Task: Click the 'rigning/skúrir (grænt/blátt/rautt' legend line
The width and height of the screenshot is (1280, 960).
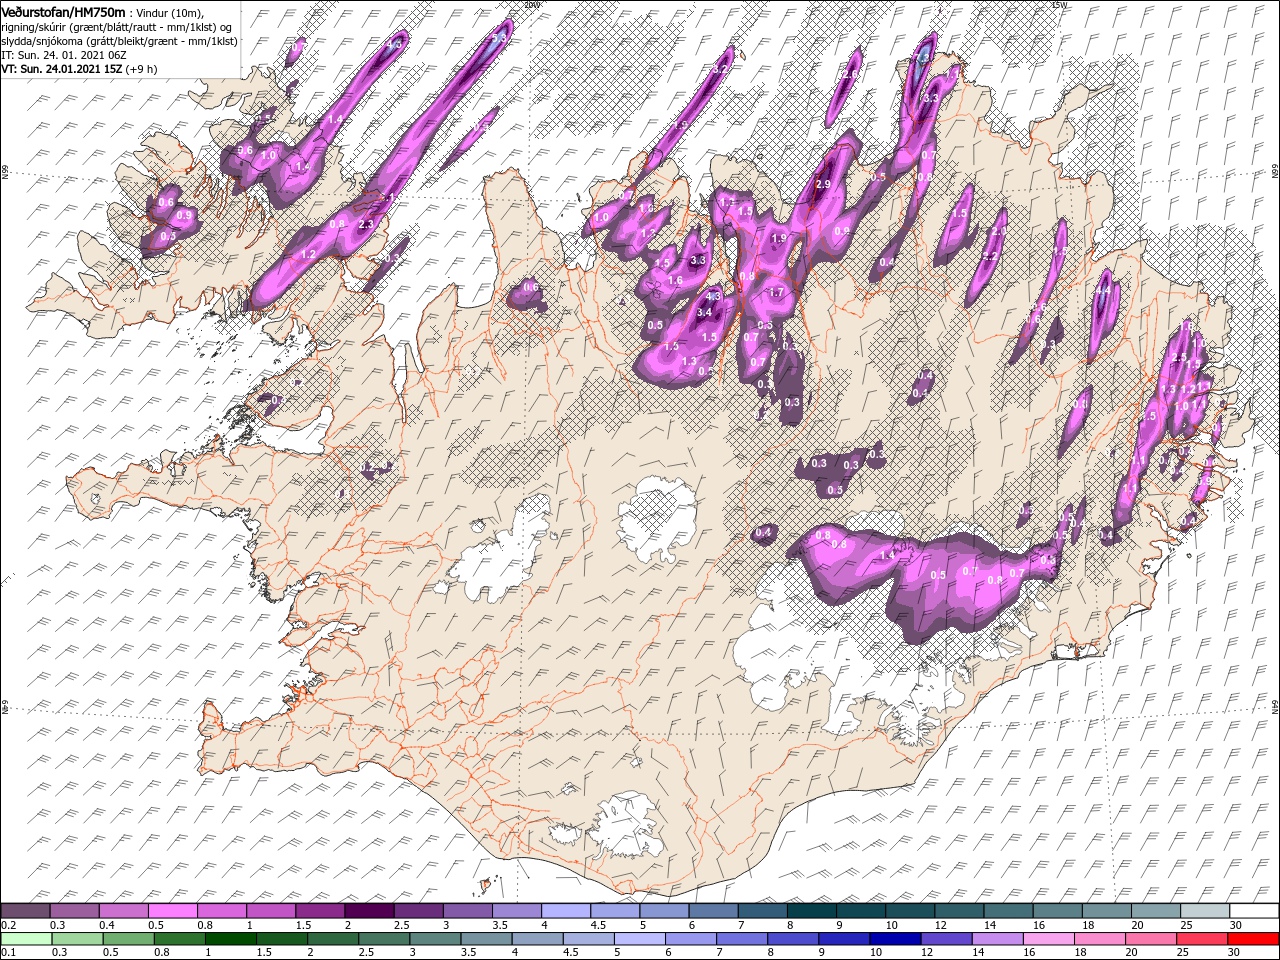Action: click(116, 26)
